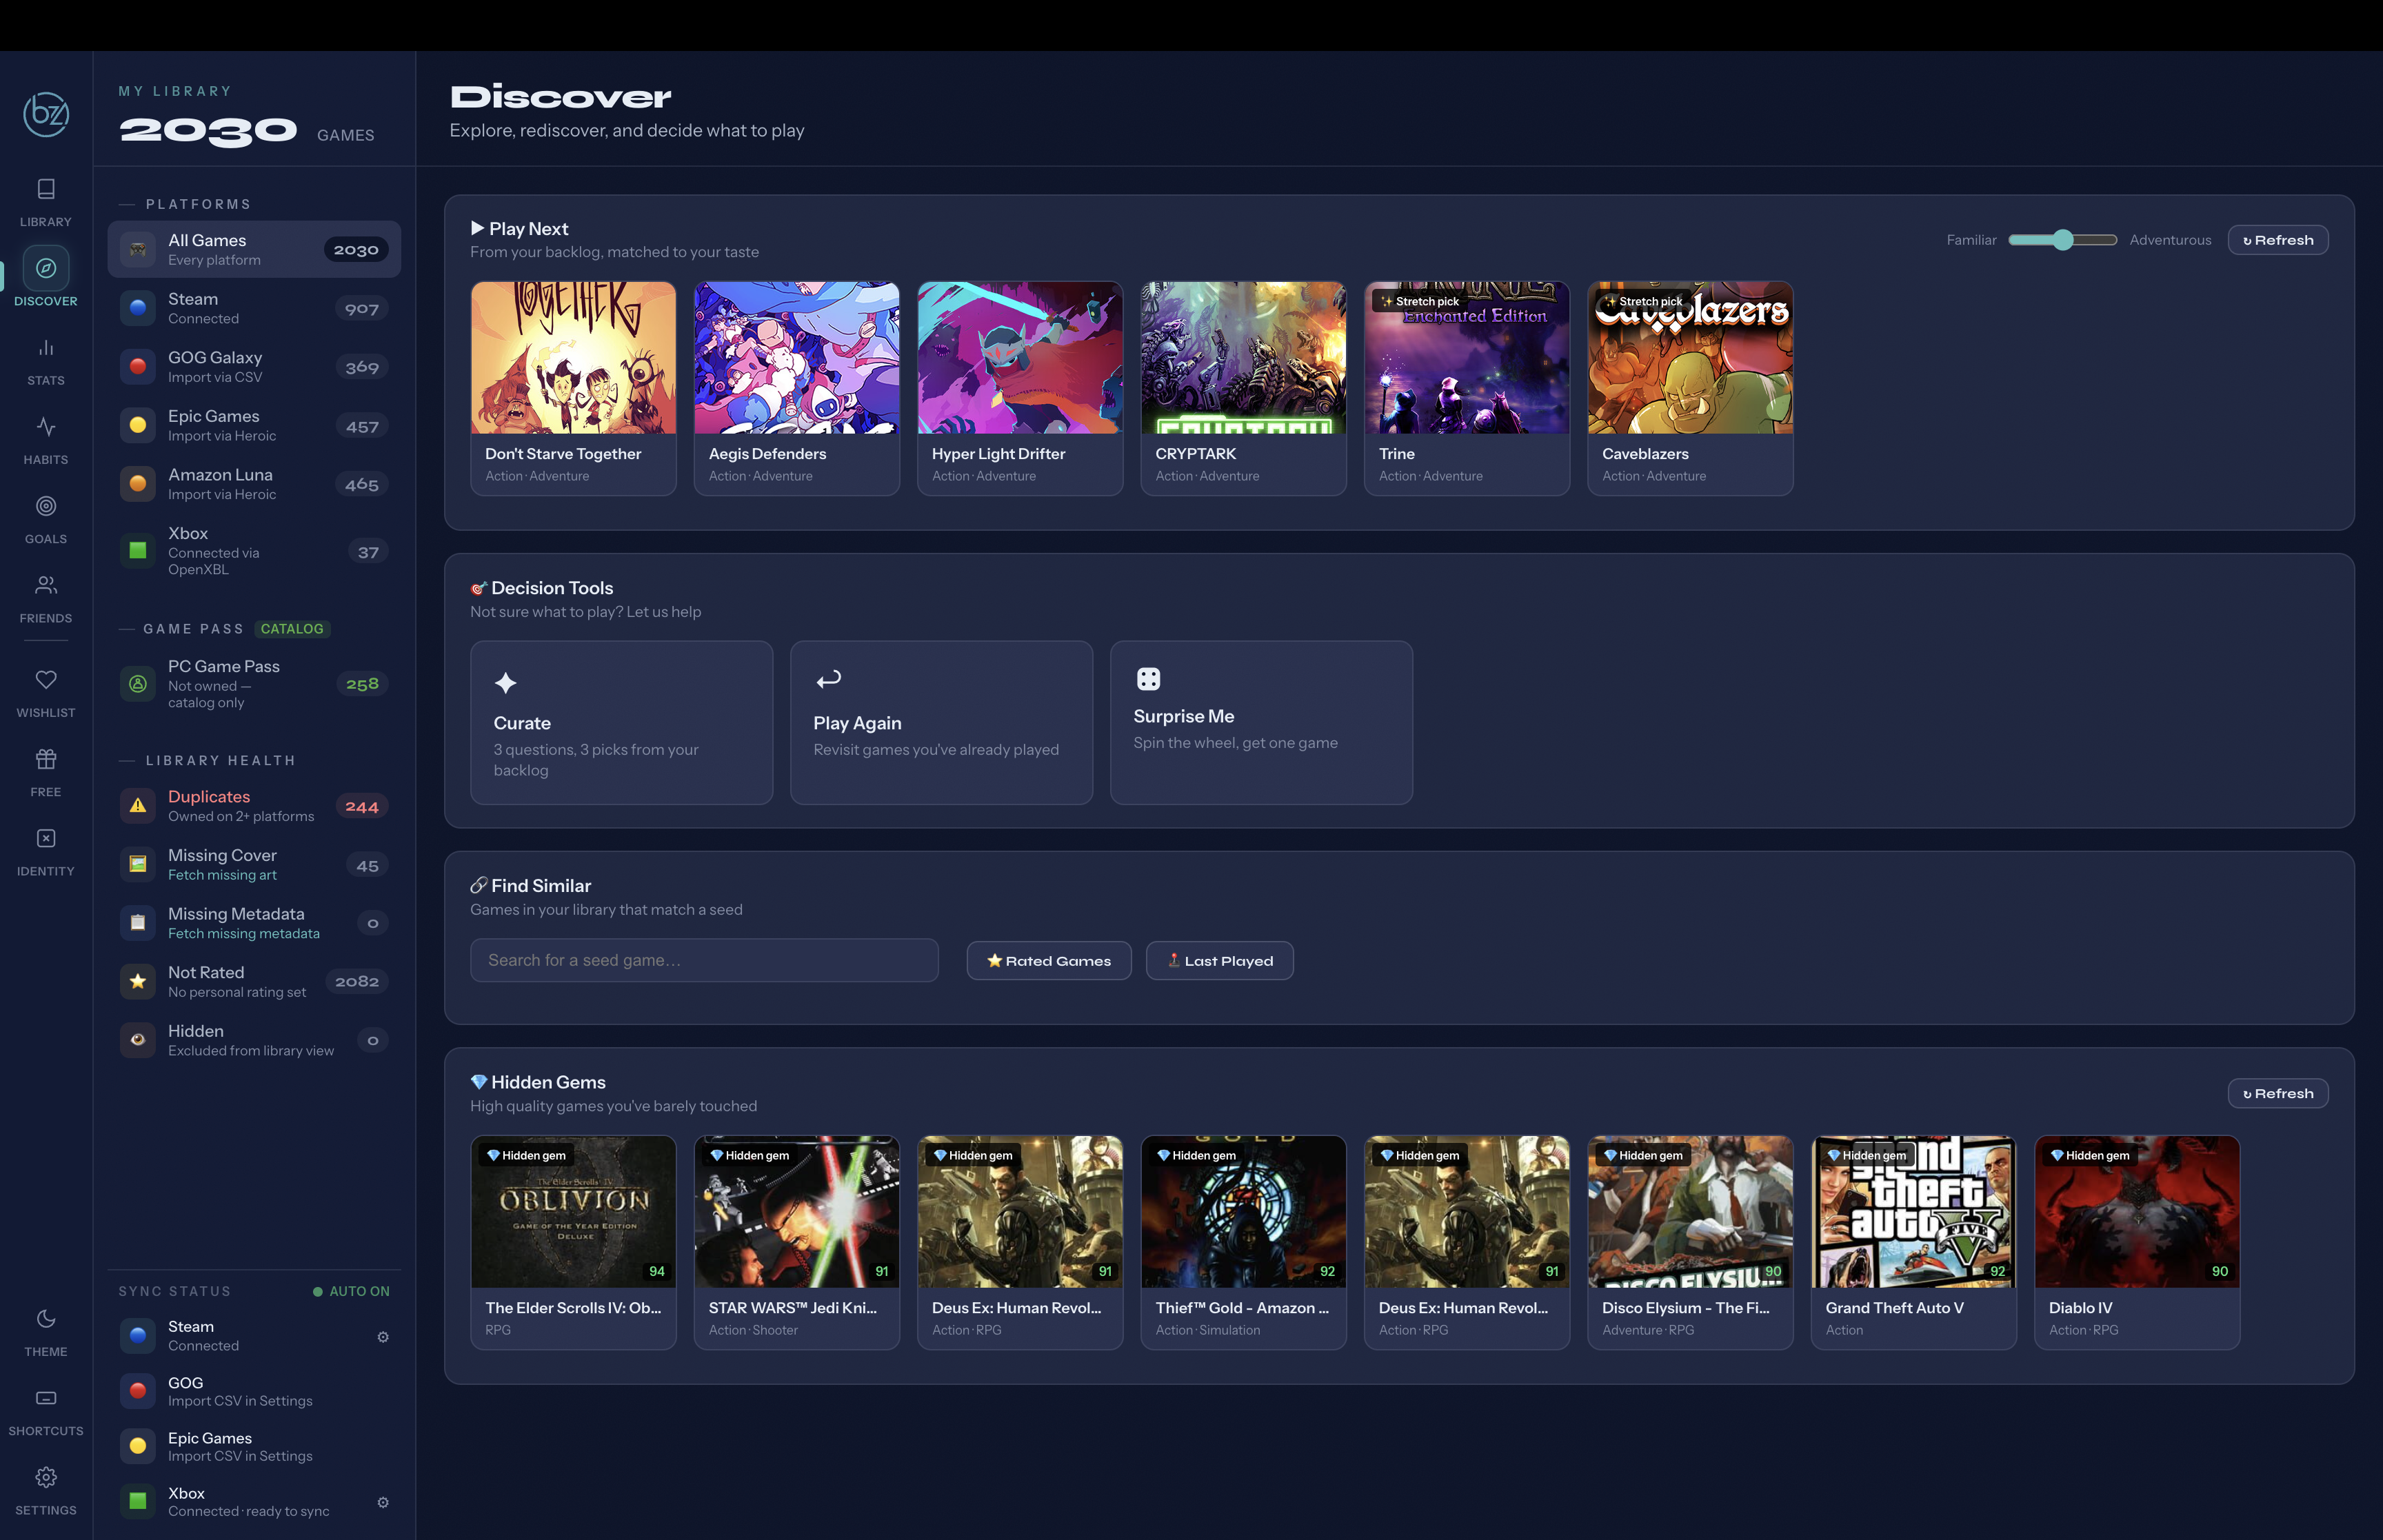Adjust the Familiar to Adventurous slider
The image size is (2383, 1540).
2063,240
